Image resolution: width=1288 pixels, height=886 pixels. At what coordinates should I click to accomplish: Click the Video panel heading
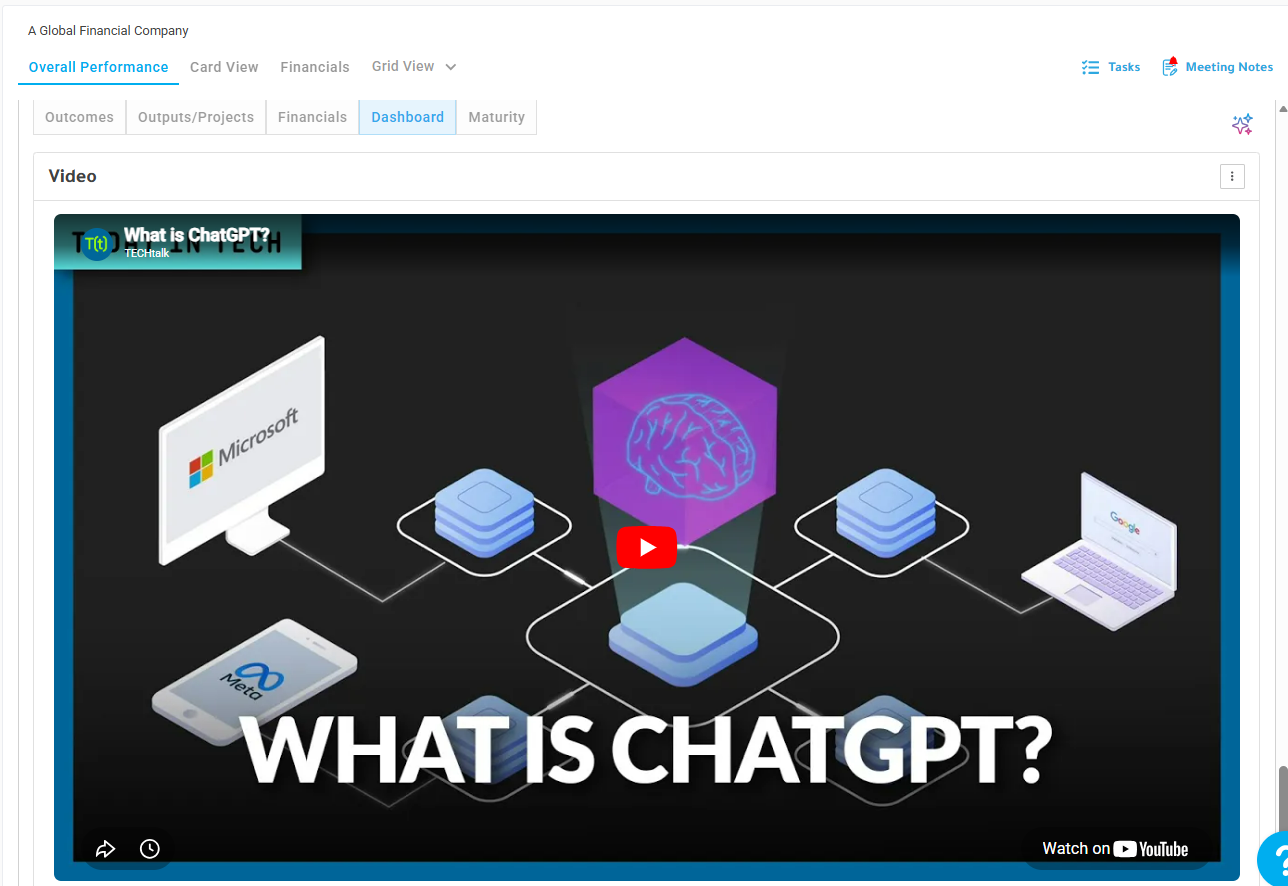point(73,176)
